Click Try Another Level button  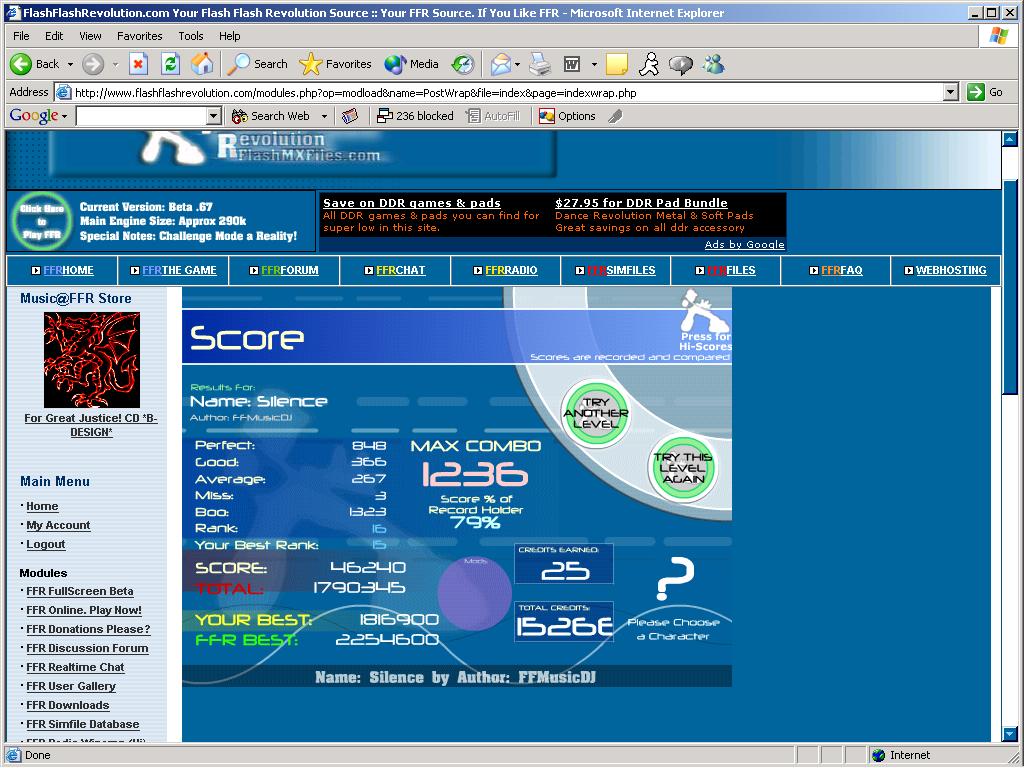point(596,413)
